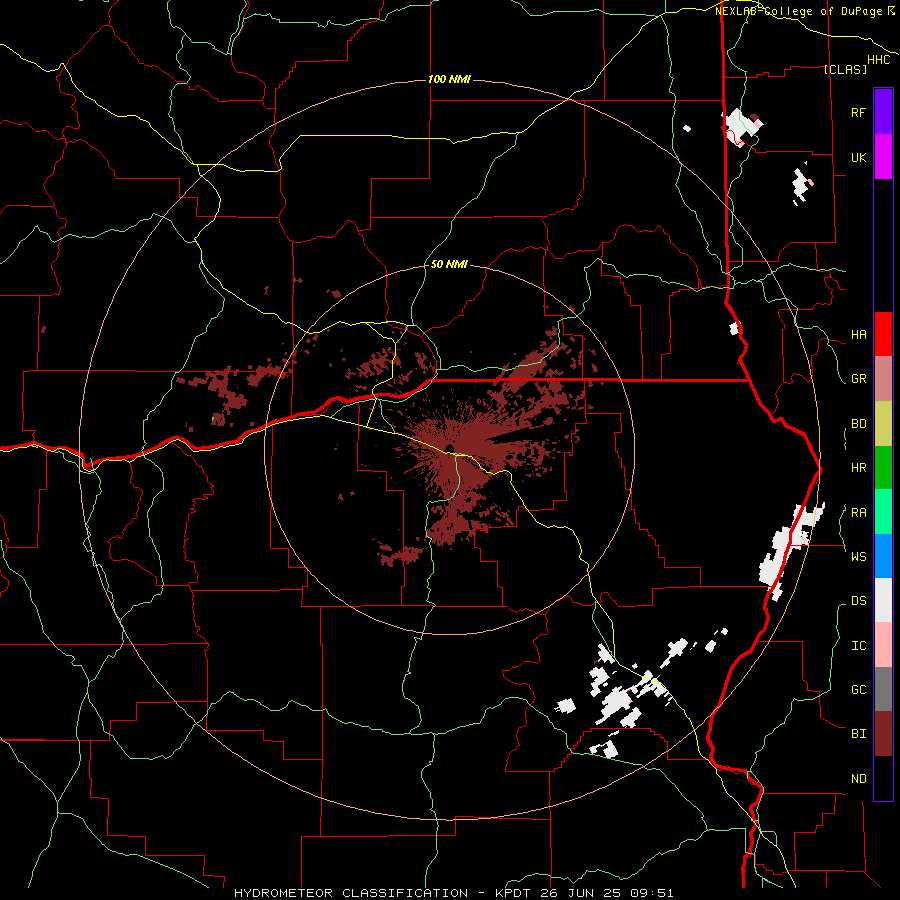The height and width of the screenshot is (900, 900).
Task: Click the UK magenta legend swatch
Action: pyautogui.click(x=883, y=157)
